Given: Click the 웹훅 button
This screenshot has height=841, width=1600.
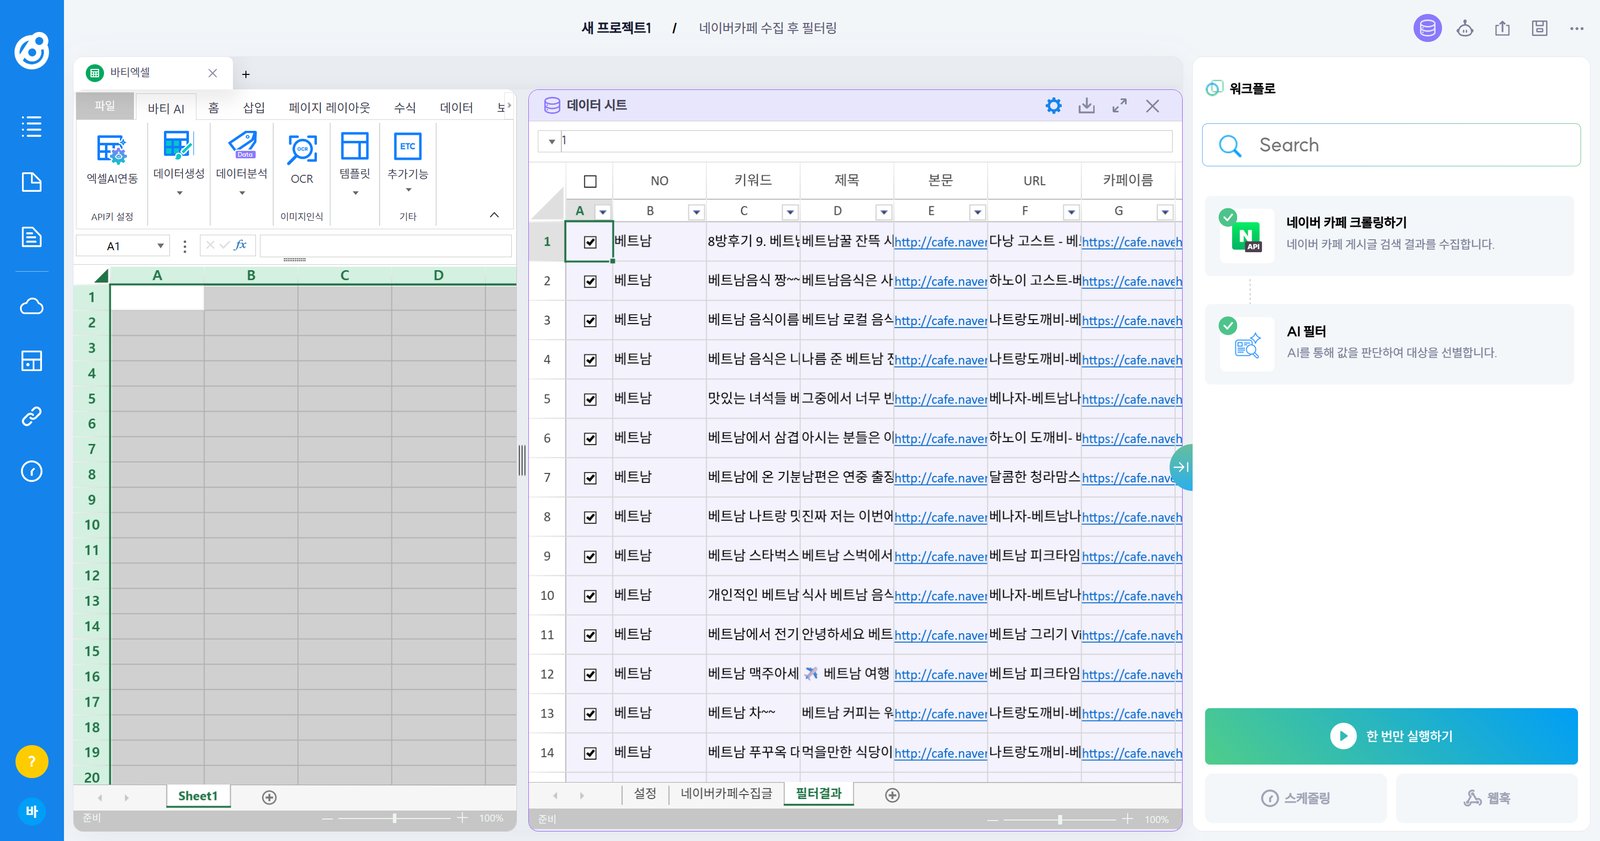Looking at the screenshot, I should tap(1487, 798).
